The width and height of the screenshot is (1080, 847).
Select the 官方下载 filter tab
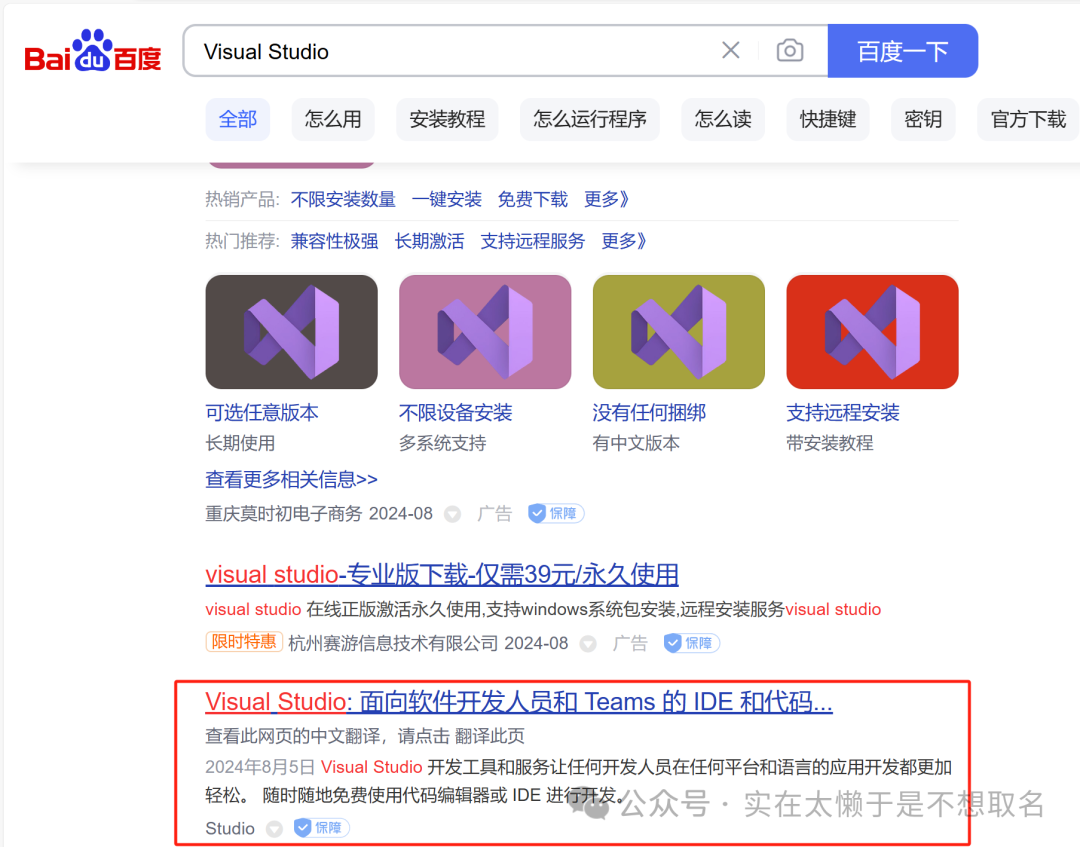(x=1028, y=119)
